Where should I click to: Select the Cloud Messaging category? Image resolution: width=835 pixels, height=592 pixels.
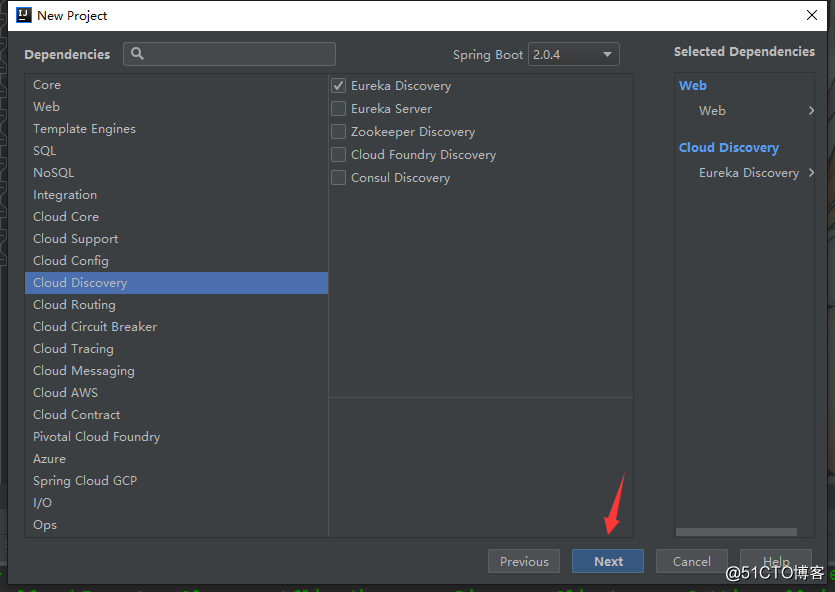coord(176,371)
